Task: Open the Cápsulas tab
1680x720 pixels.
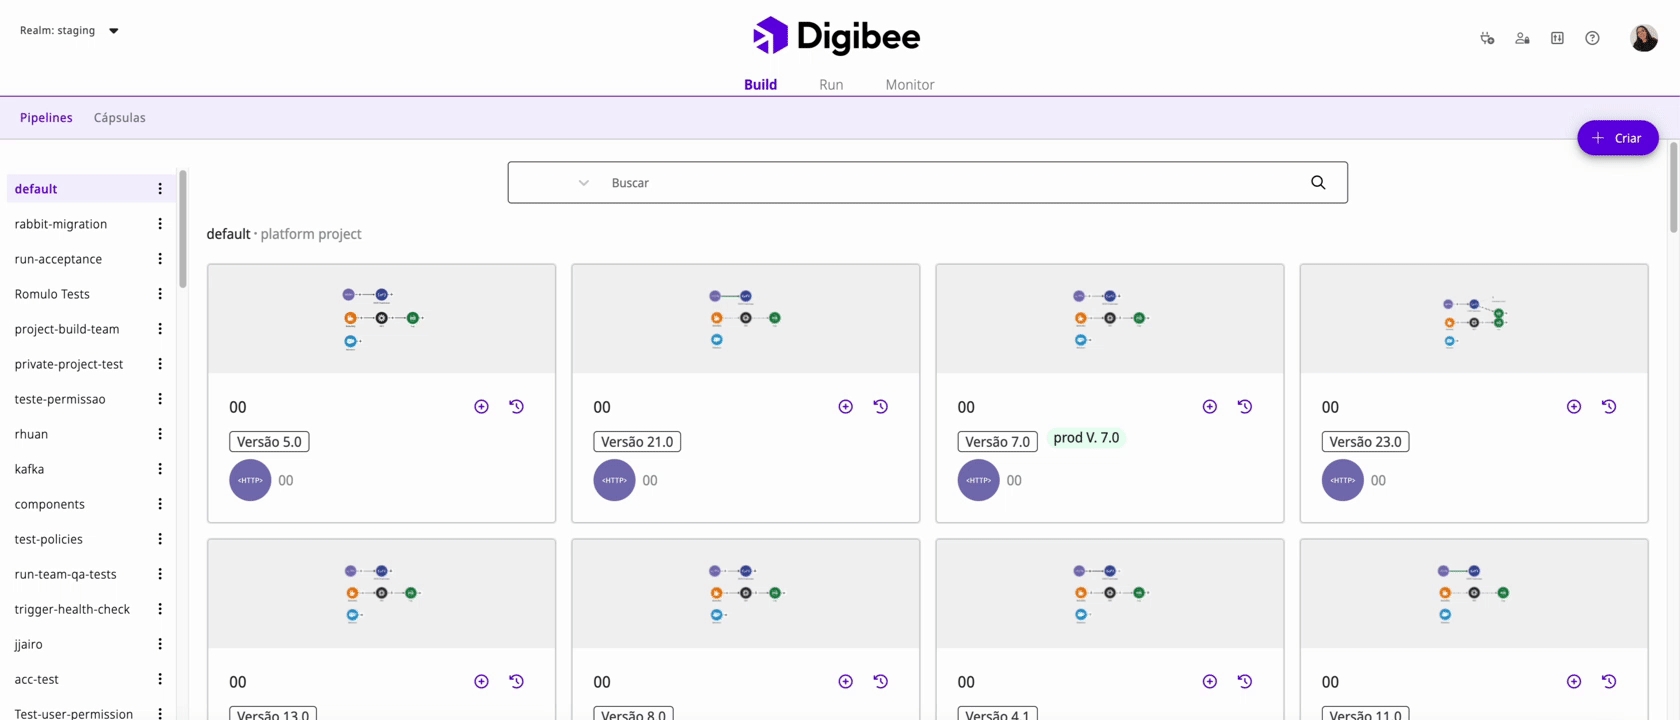Action: [119, 118]
